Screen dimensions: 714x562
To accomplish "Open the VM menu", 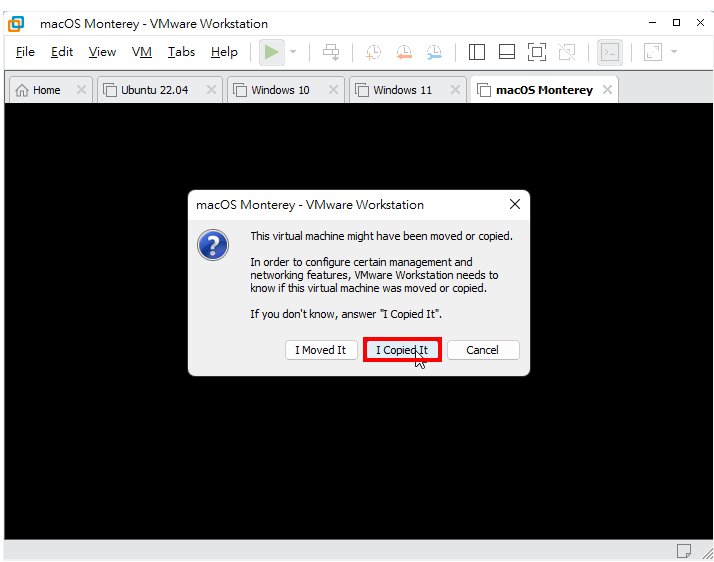I will (x=142, y=52).
